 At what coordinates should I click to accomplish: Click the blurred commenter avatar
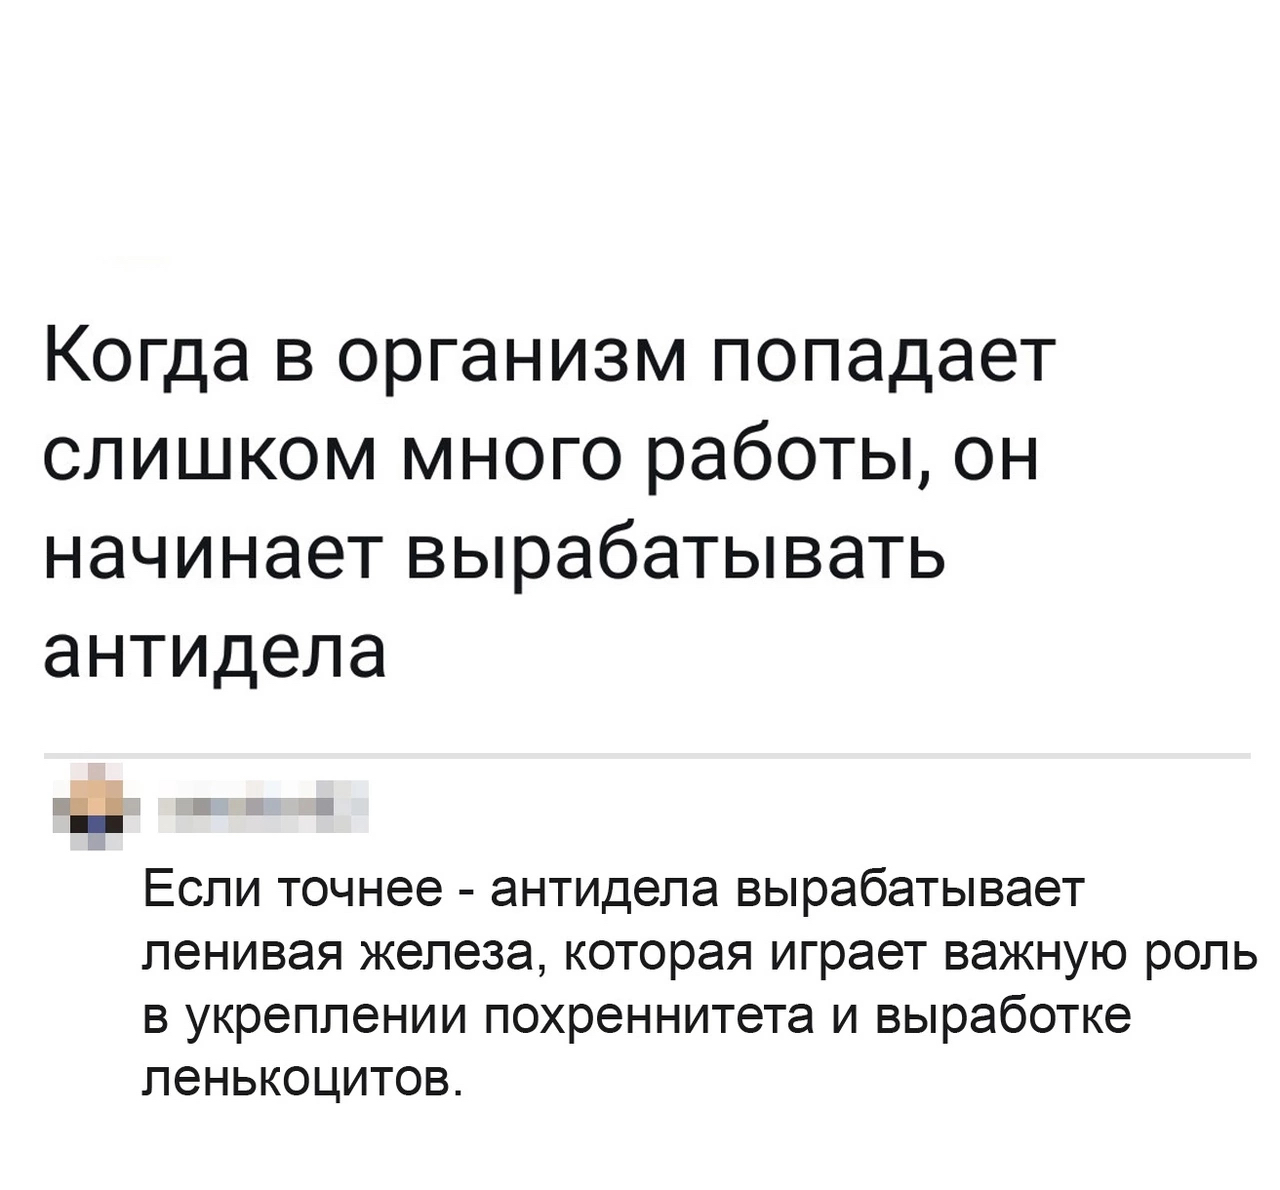97,807
